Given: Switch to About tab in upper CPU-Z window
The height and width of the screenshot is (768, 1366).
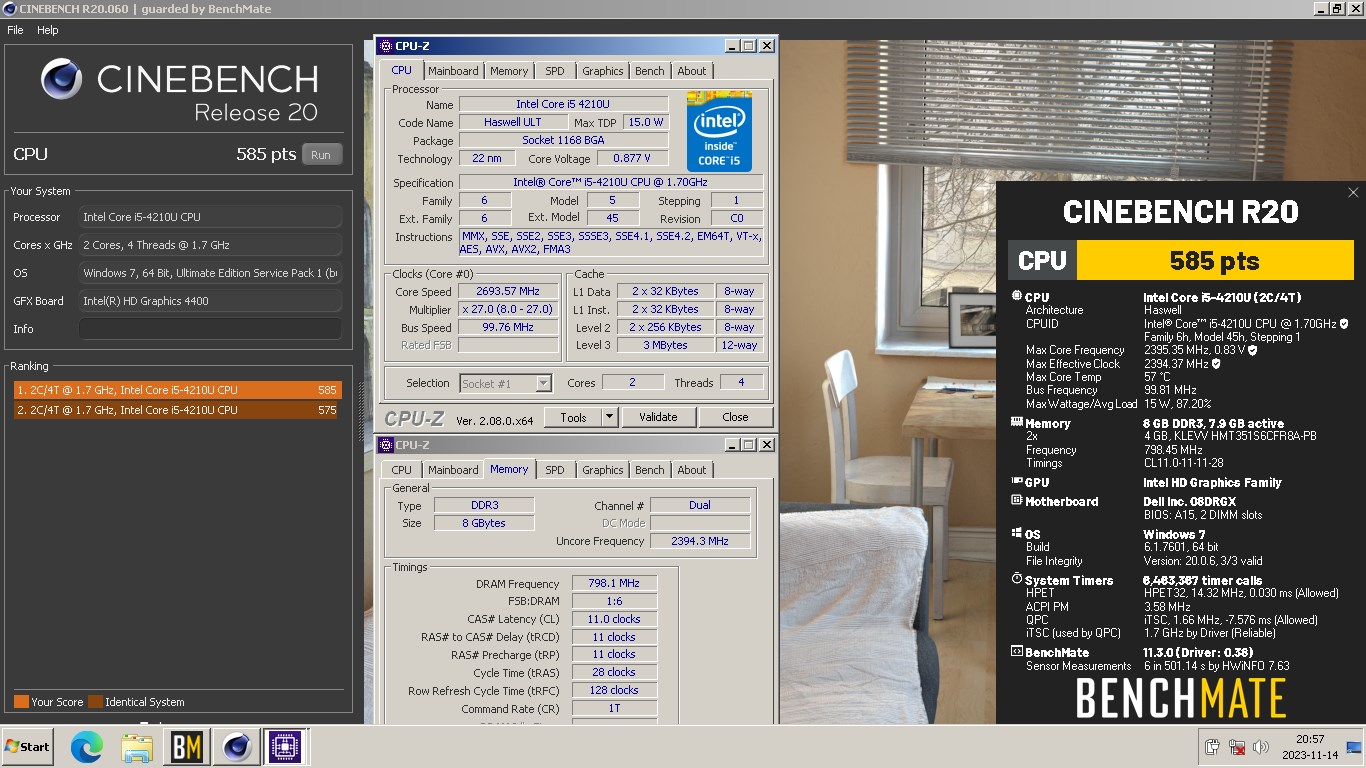Looking at the screenshot, I should [692, 71].
